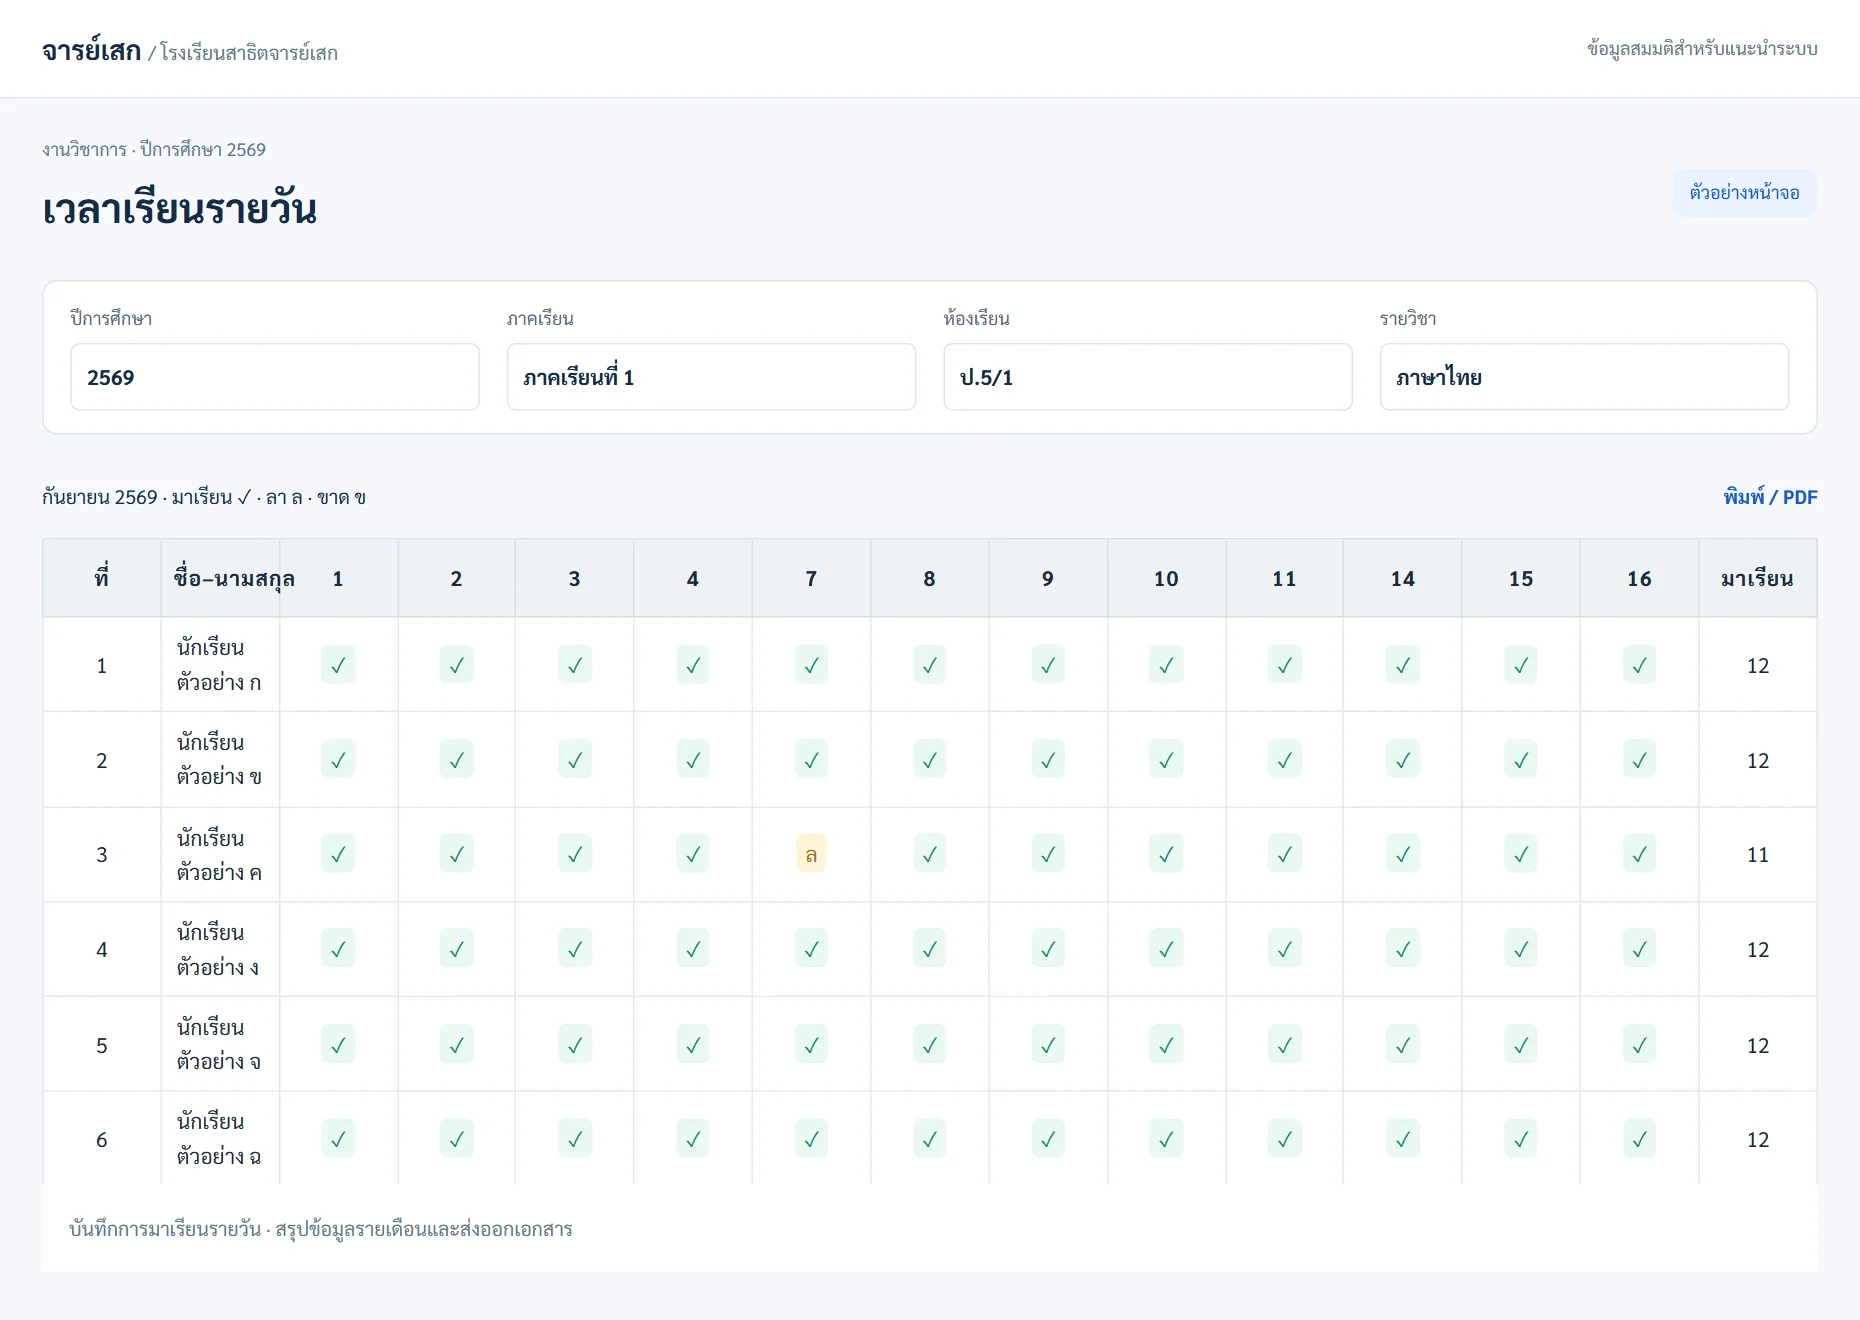Toggle day 16 attendance for student ฉ
1860x1320 pixels.
[x=1639, y=1139]
